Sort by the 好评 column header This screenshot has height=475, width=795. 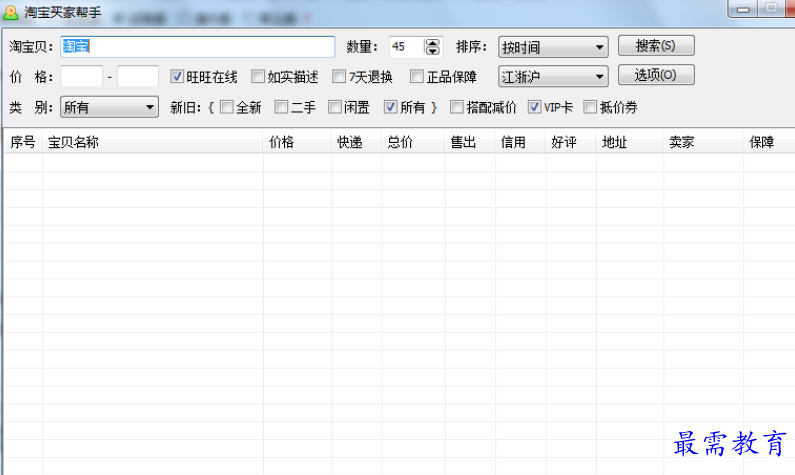pyautogui.click(x=571, y=142)
